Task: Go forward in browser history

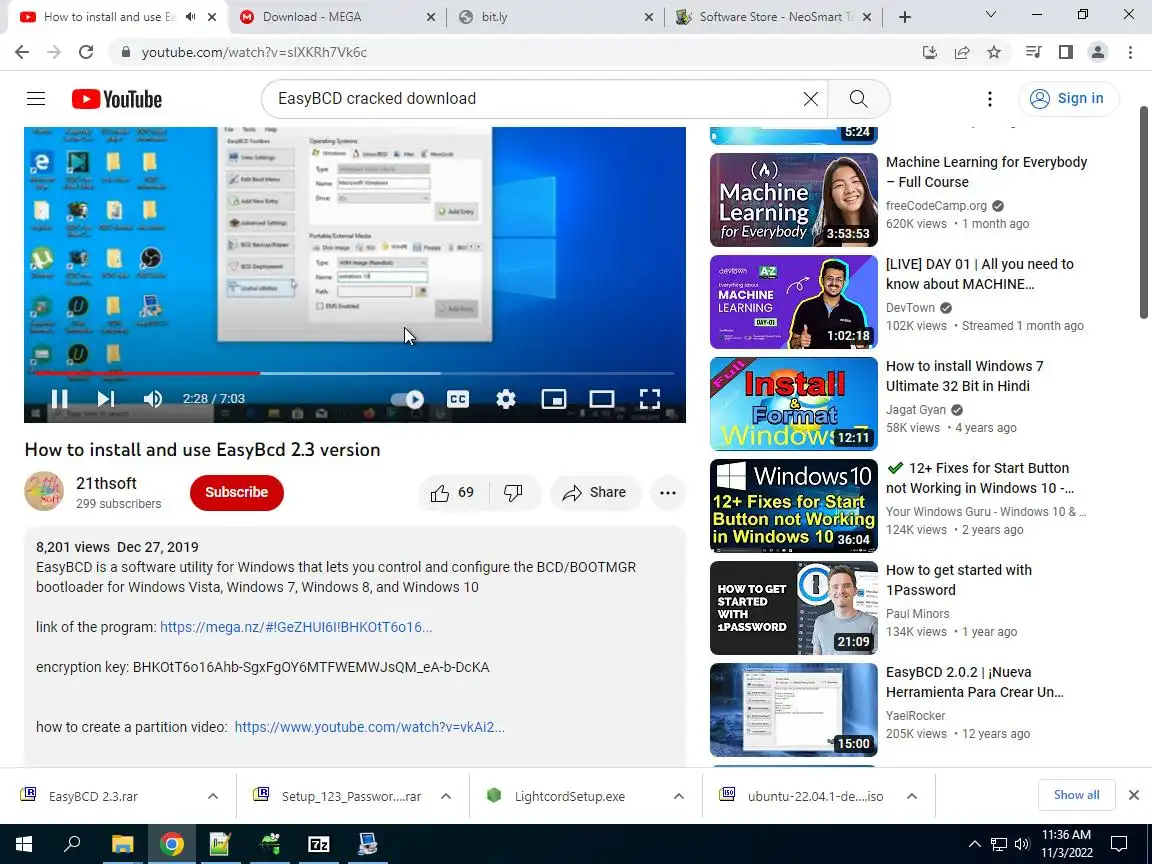Action: (54, 52)
